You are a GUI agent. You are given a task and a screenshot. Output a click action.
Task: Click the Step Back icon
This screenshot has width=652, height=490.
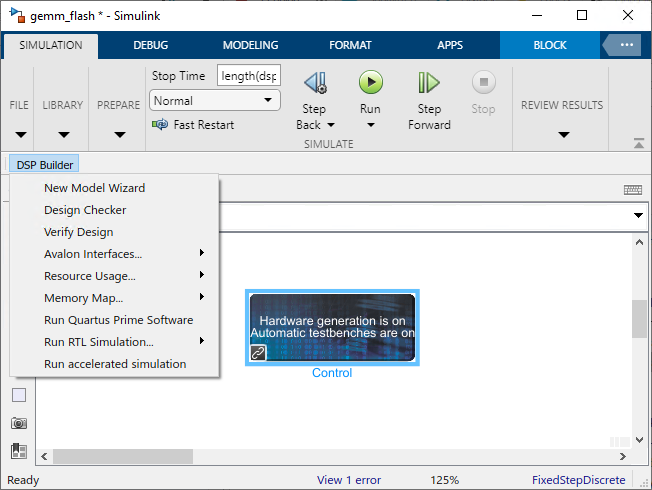315,84
